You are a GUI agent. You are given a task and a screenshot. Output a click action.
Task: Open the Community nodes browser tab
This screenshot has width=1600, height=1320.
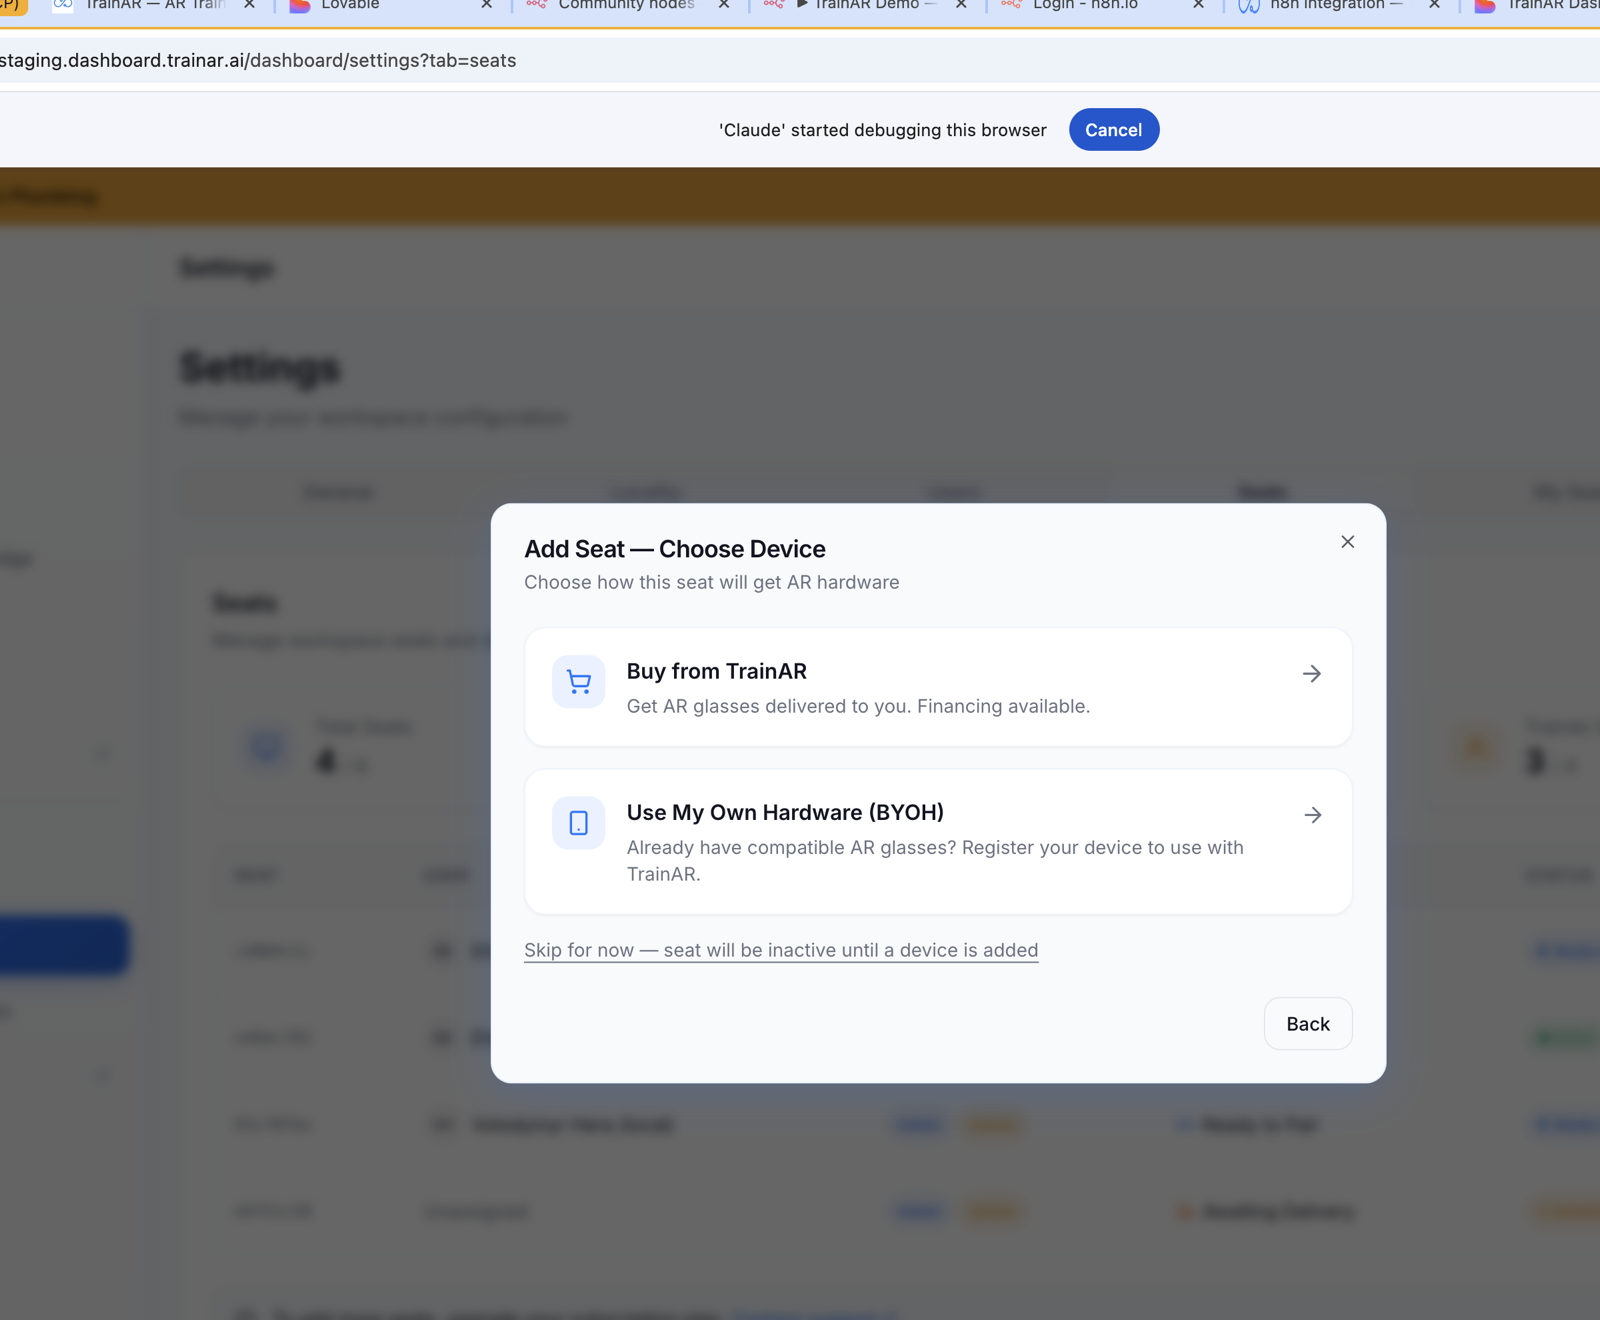(627, 6)
